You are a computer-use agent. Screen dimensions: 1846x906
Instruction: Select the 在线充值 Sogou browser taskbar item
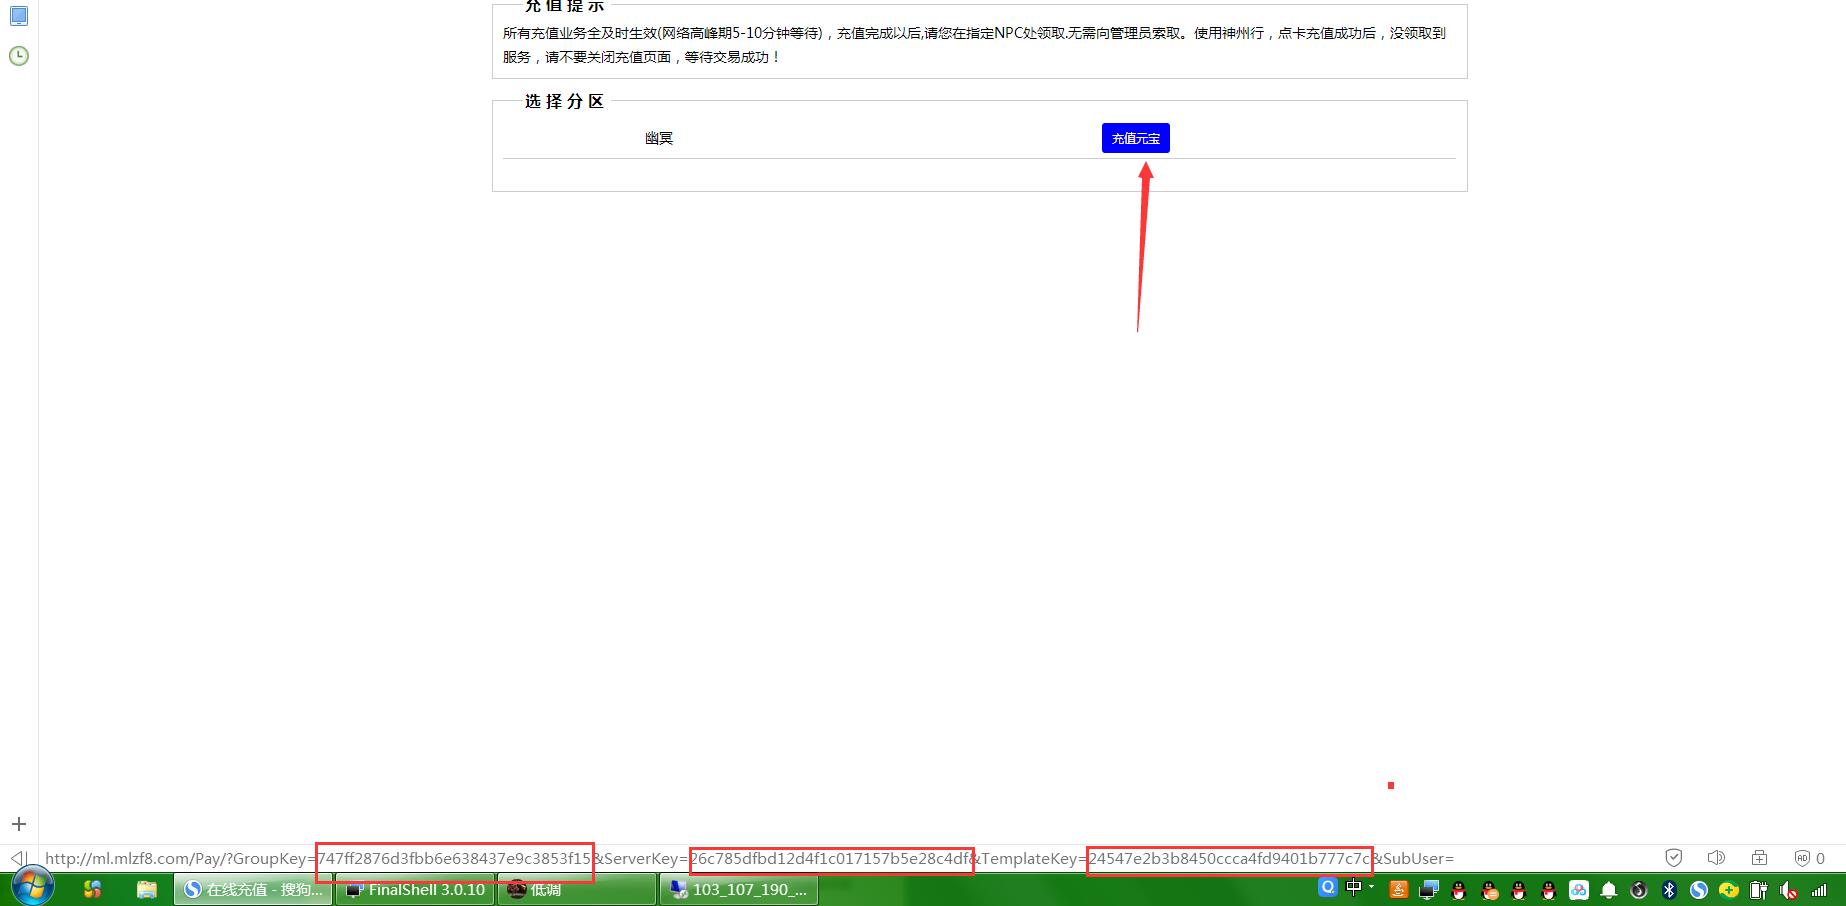pyautogui.click(x=253, y=889)
